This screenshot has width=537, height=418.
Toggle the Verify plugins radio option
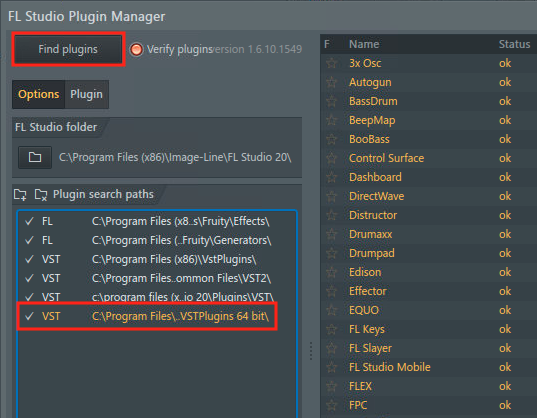tap(136, 49)
